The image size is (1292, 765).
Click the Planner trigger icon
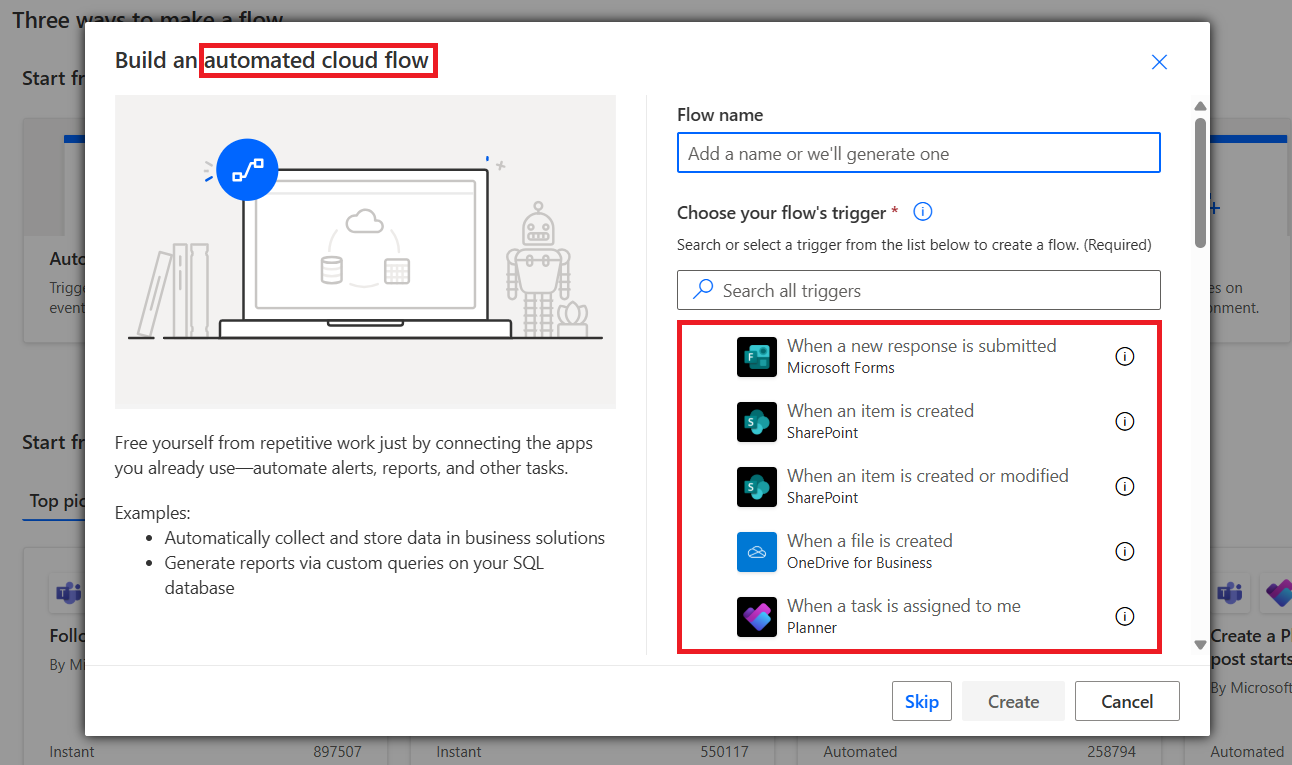tap(757, 616)
